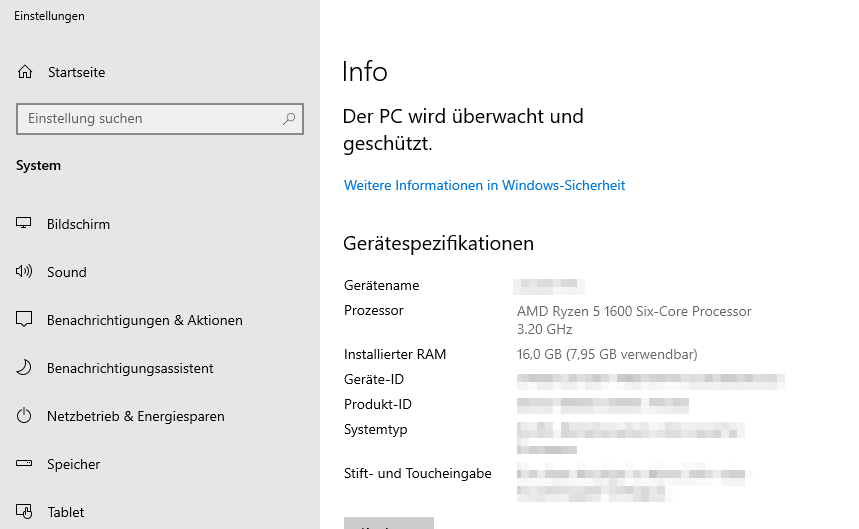
Task: Click the speaker icon for Sound
Action: pos(24,272)
